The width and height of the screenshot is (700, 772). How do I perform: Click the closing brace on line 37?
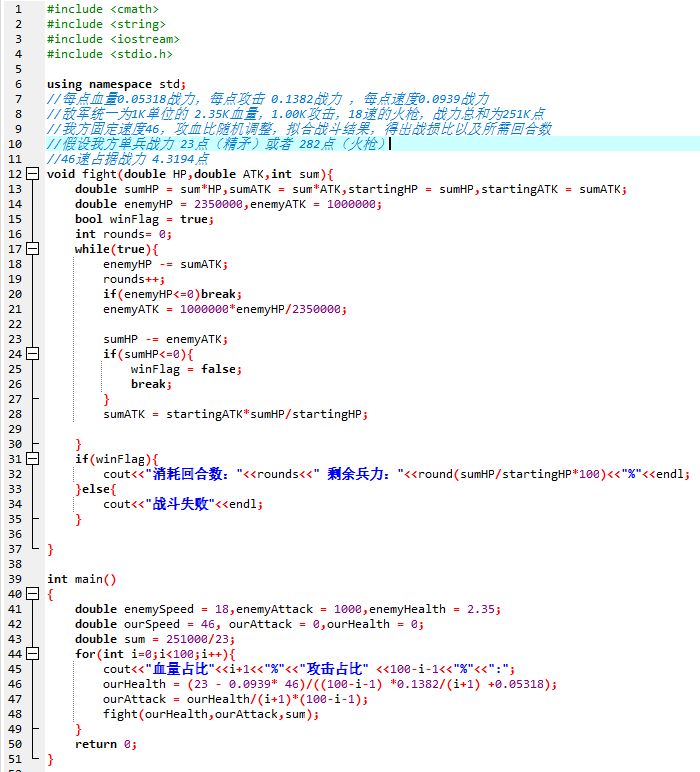[x=50, y=549]
